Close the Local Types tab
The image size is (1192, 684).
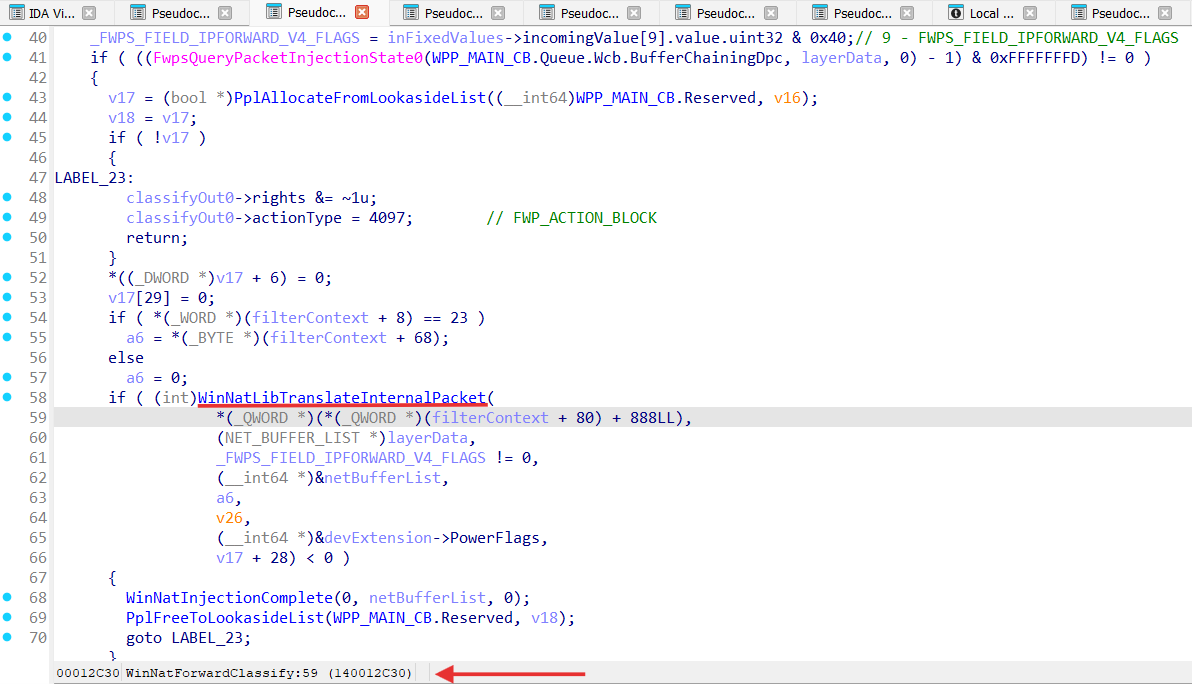pos(1034,13)
